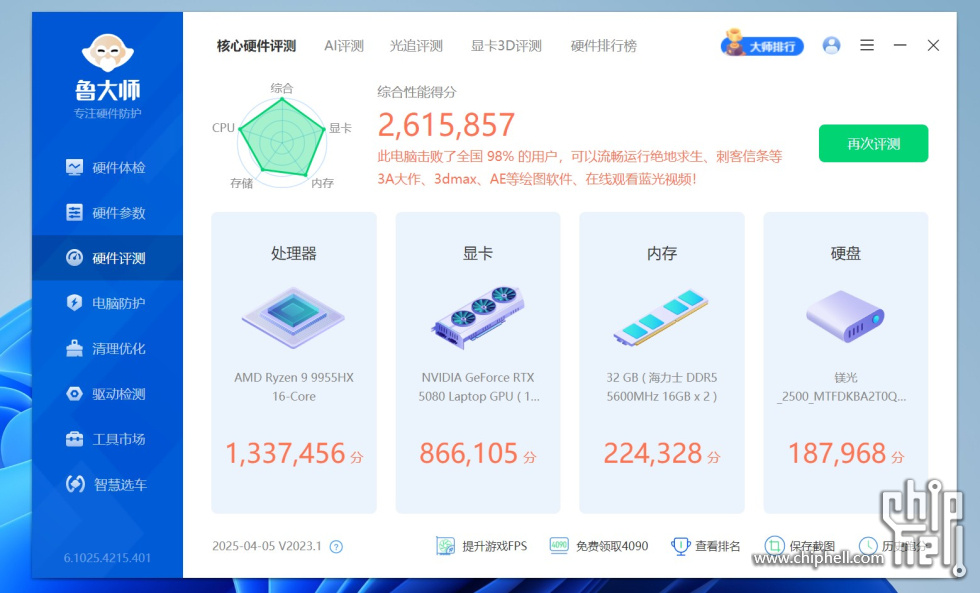Open 智慧选车 in the sidebar

tap(107, 484)
